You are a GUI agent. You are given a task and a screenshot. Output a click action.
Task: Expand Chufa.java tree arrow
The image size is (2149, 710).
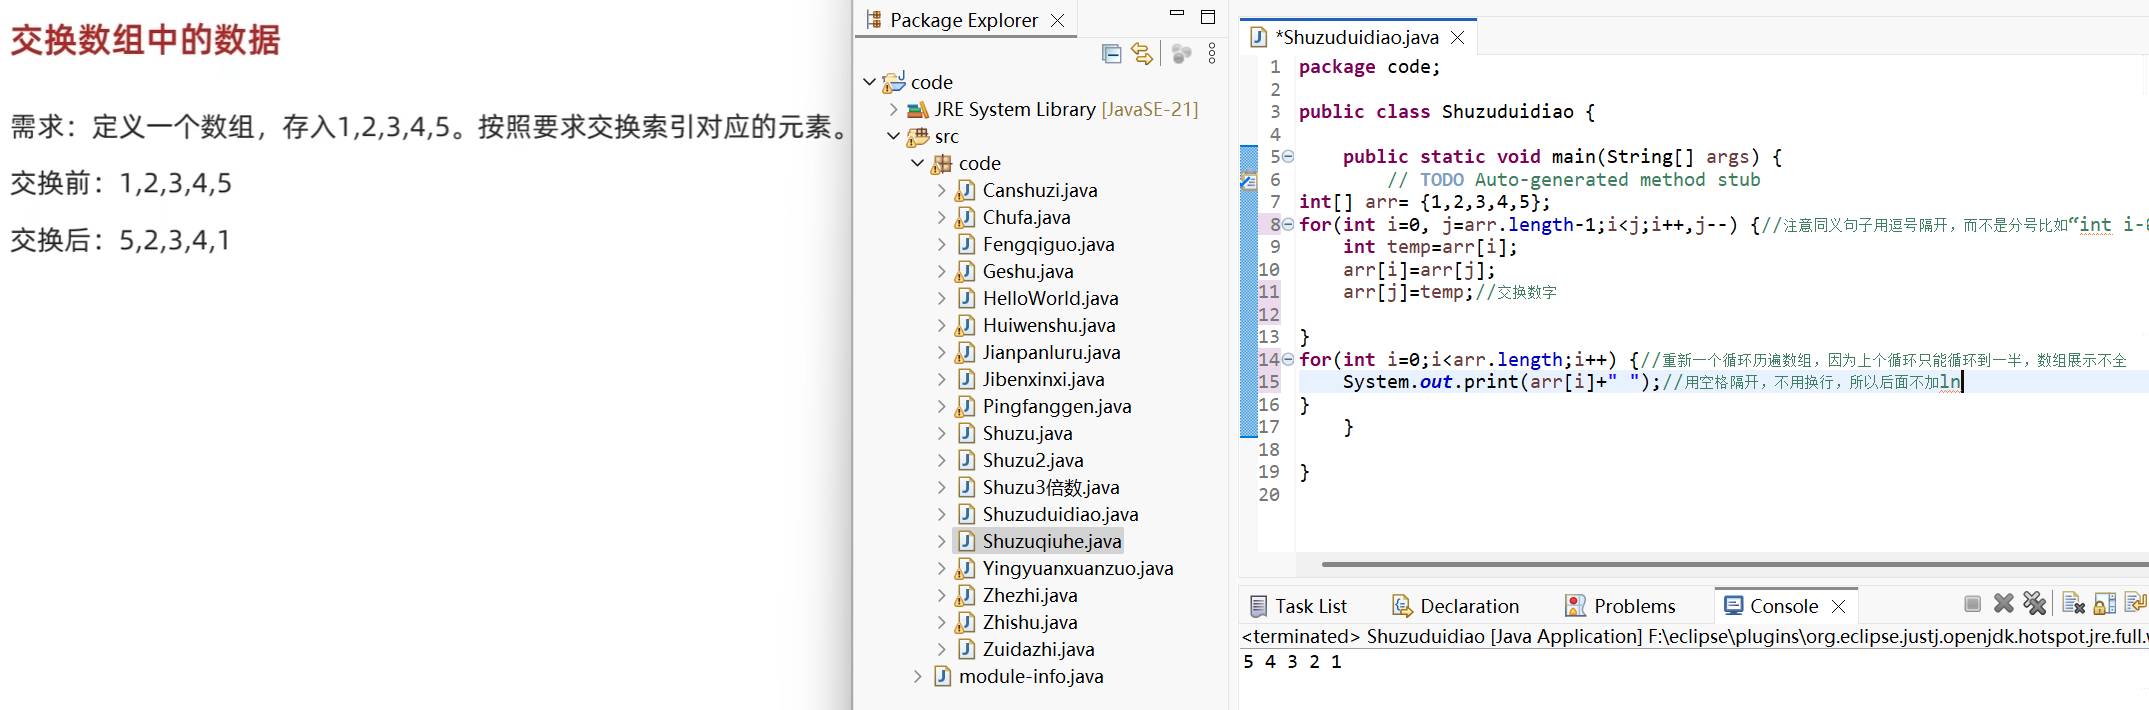pyautogui.click(x=941, y=217)
